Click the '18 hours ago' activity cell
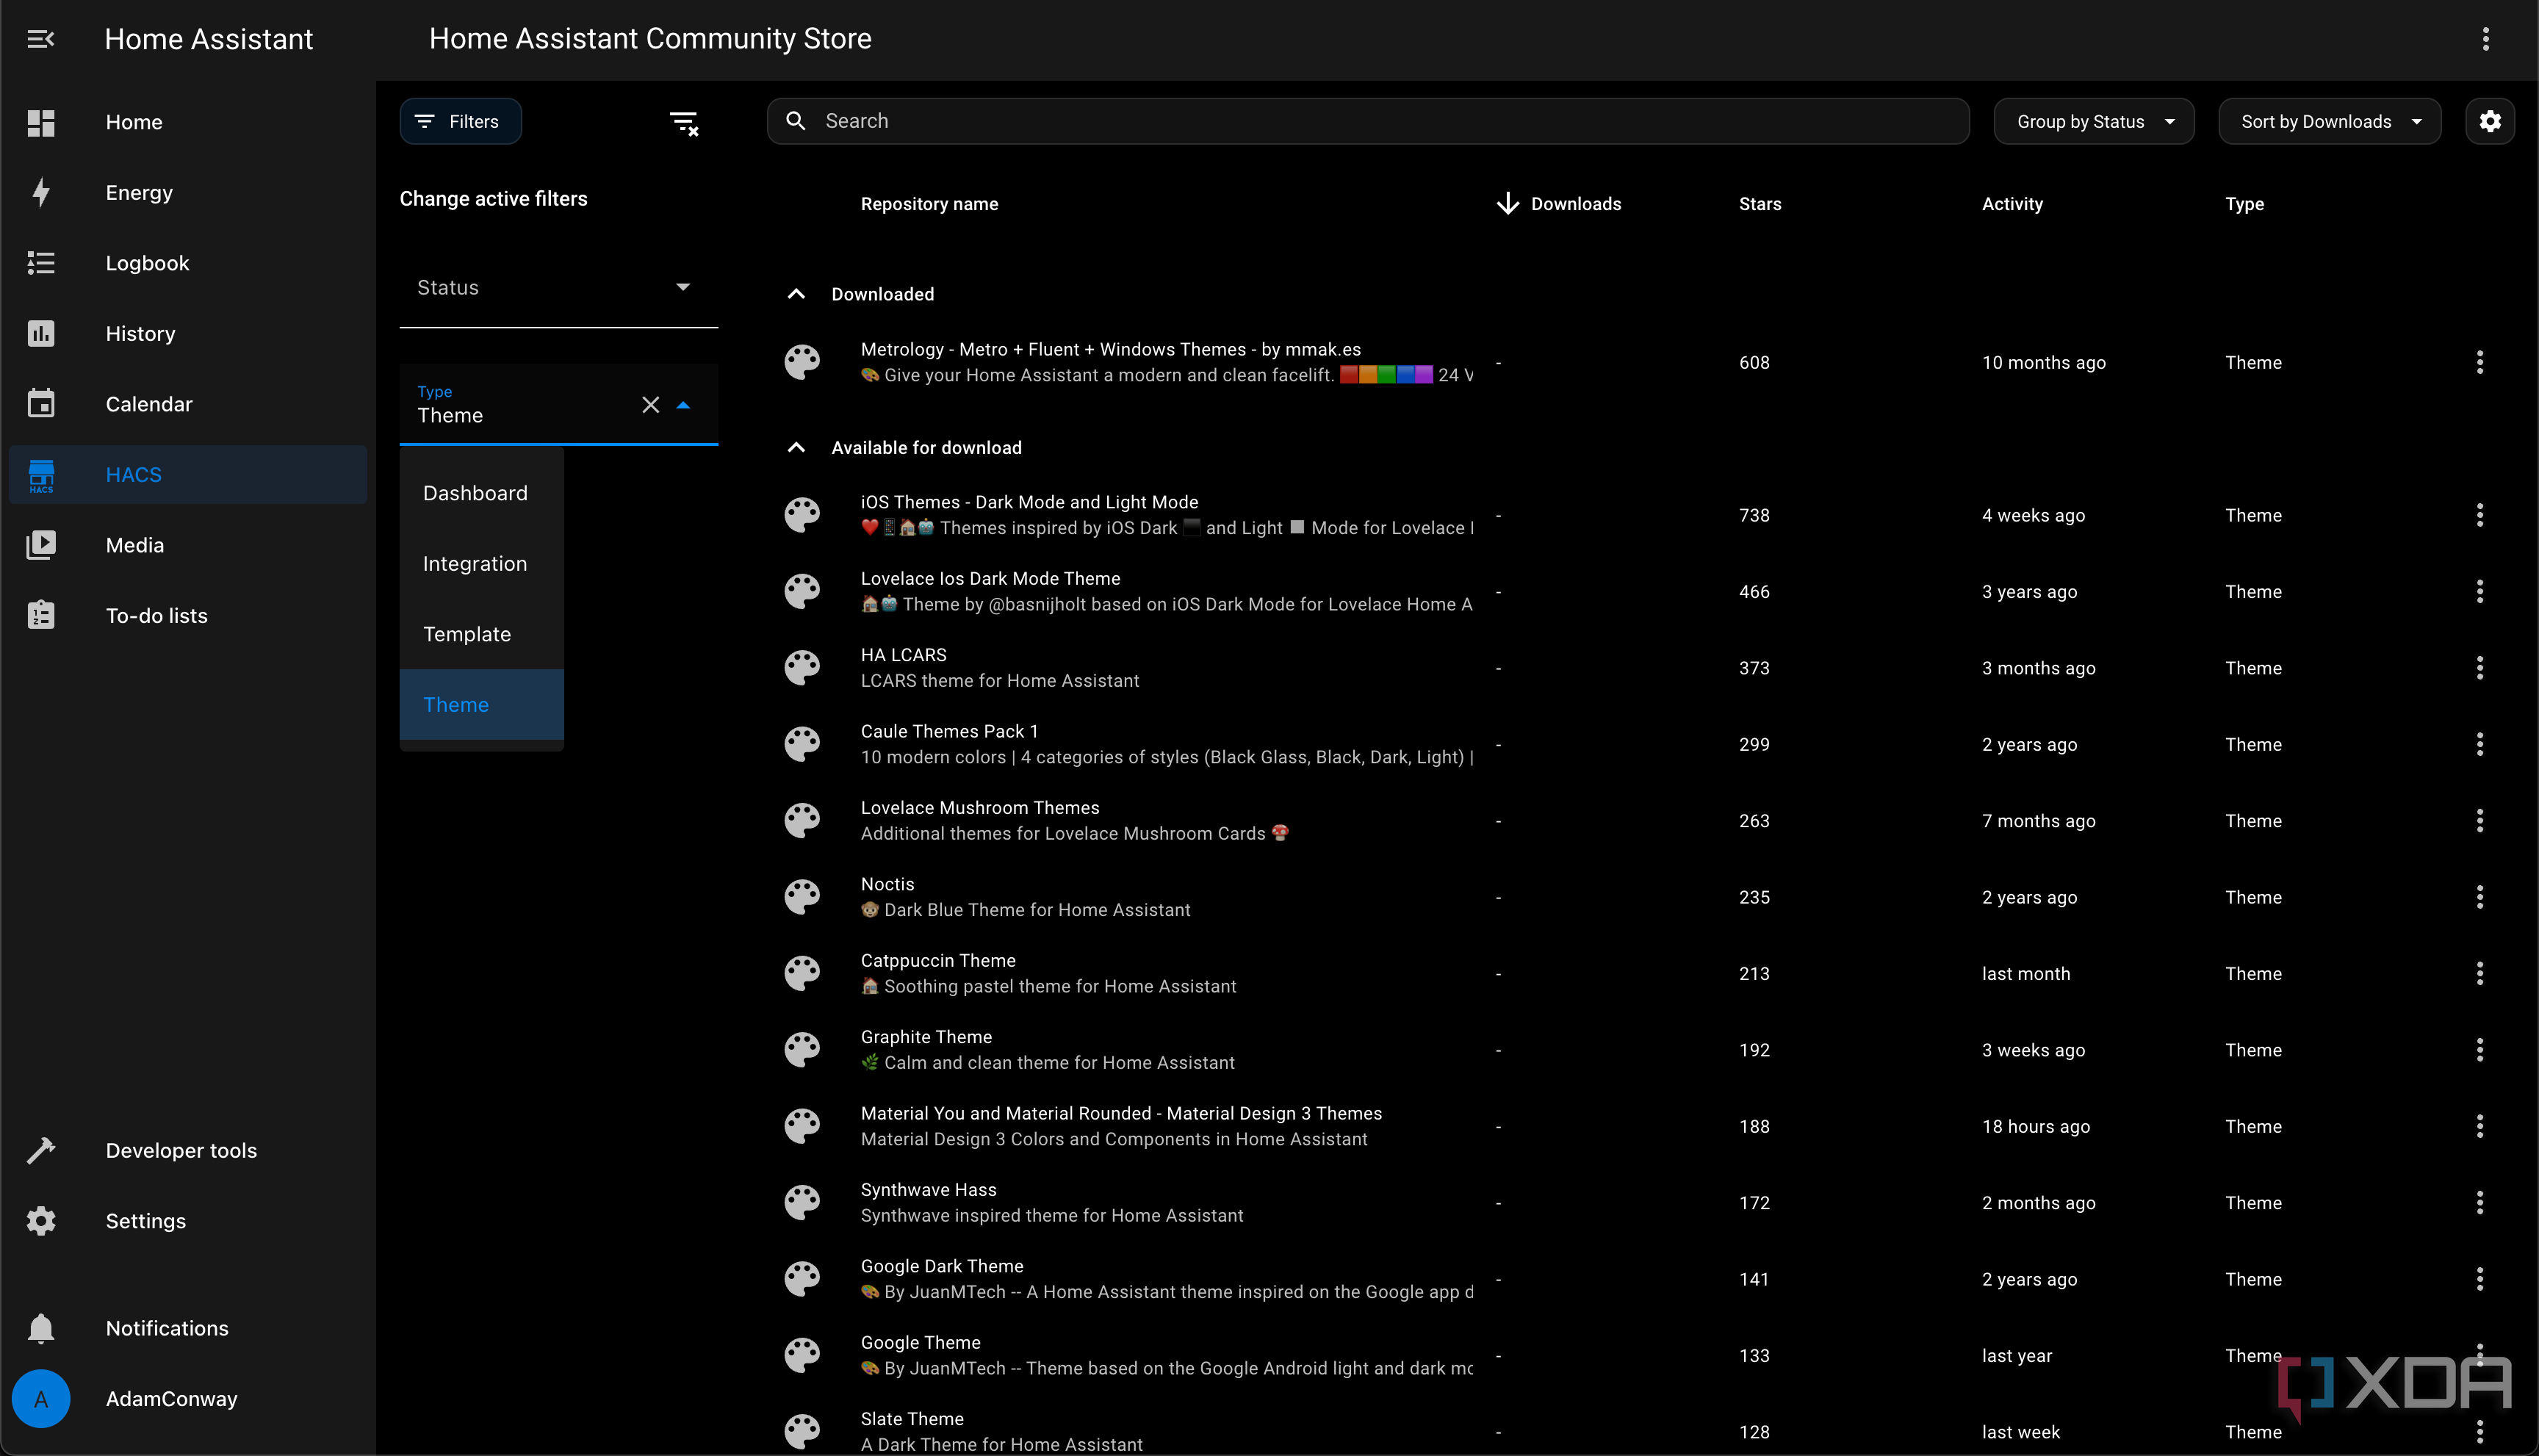 [2036, 1126]
